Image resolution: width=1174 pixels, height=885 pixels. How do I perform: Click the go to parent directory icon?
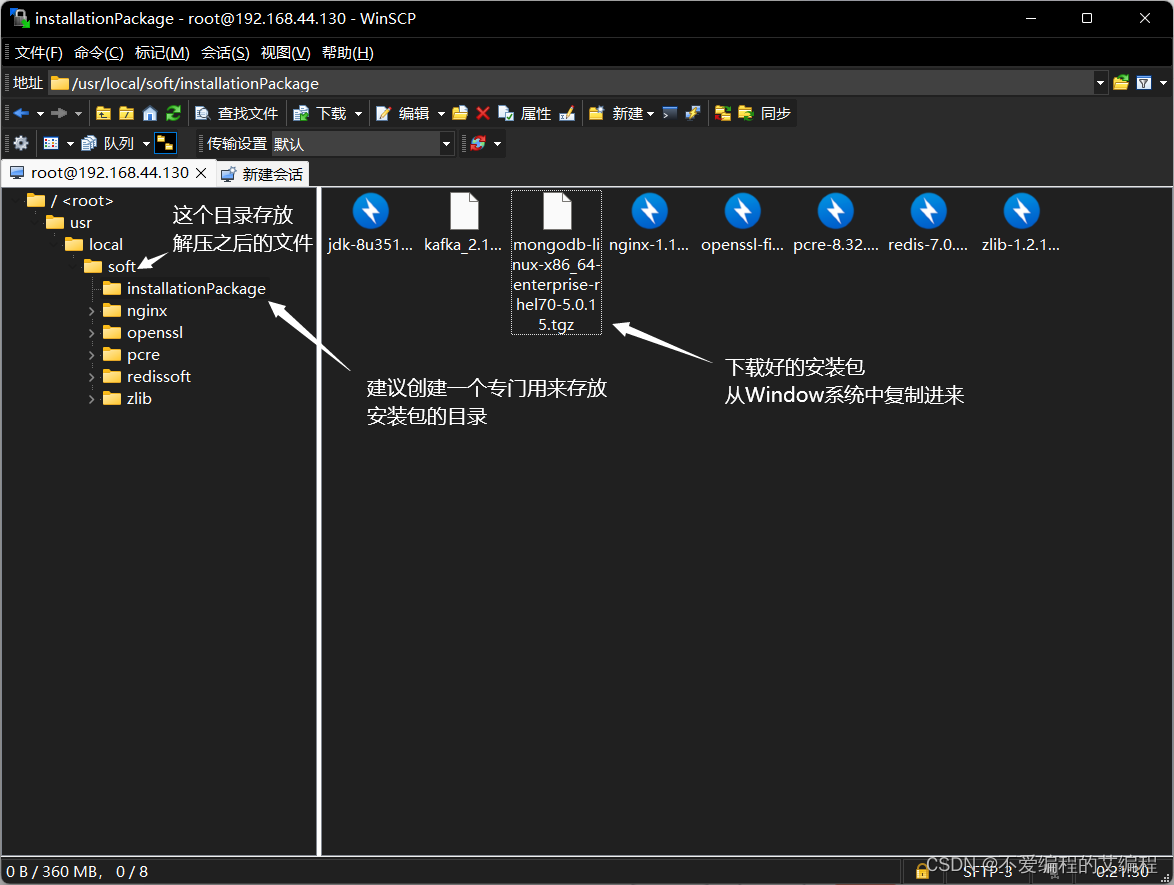coord(104,113)
